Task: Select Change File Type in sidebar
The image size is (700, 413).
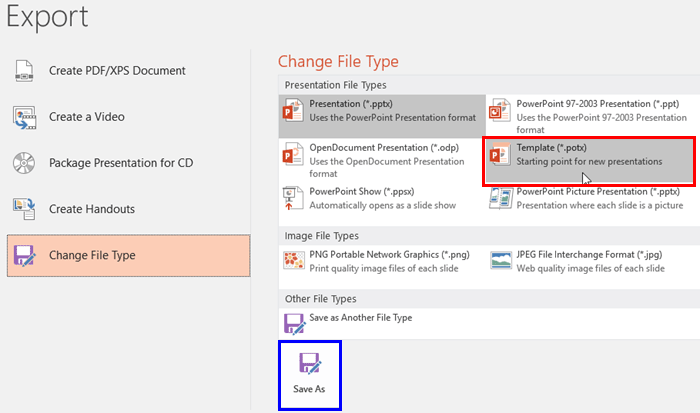Action: pyautogui.click(x=129, y=255)
